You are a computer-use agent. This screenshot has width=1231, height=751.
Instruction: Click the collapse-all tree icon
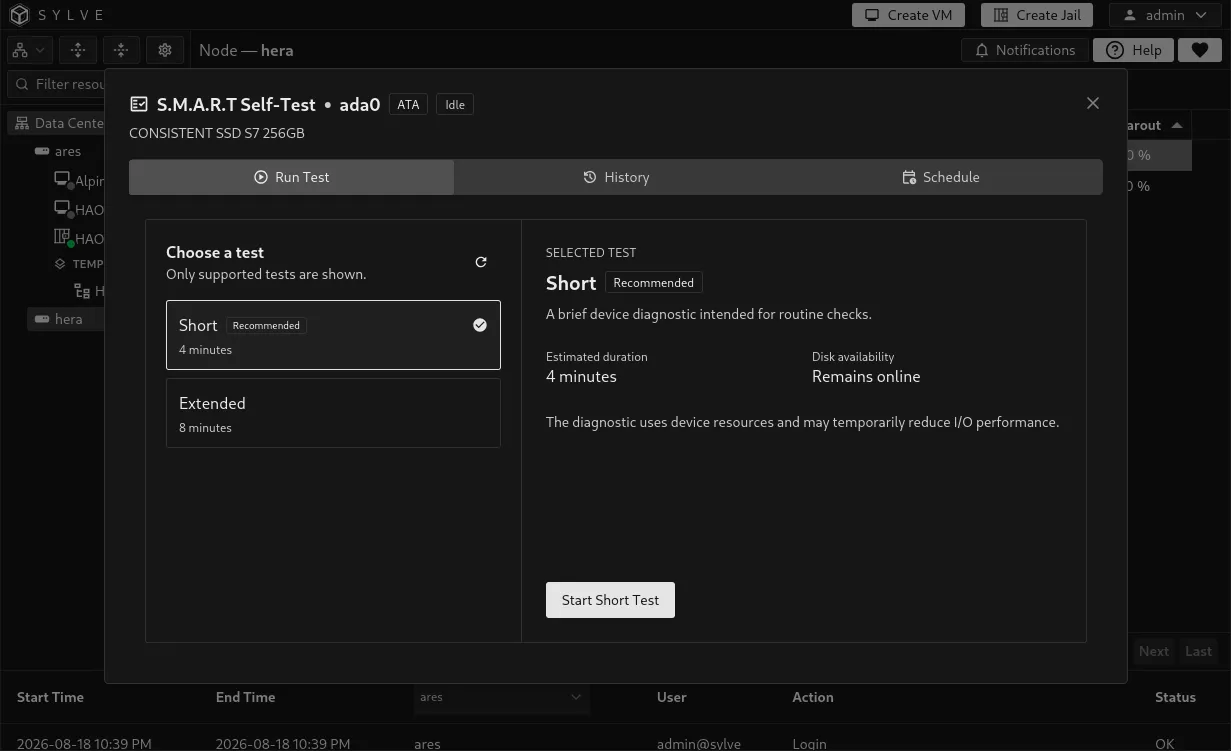coord(121,50)
